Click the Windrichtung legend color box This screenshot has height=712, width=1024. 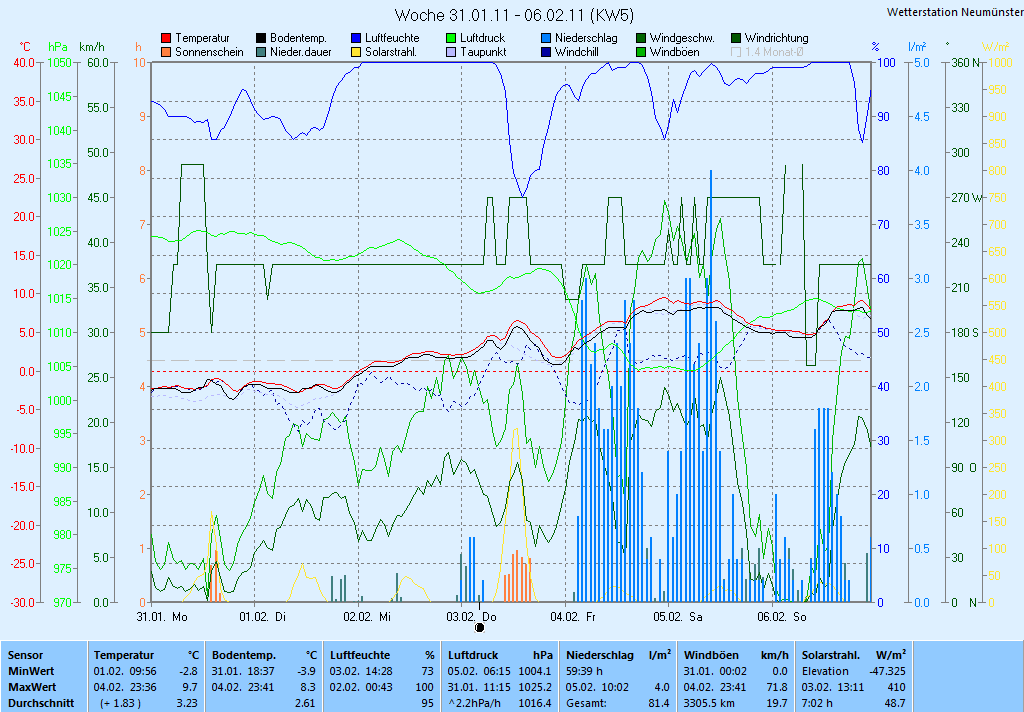(736, 38)
